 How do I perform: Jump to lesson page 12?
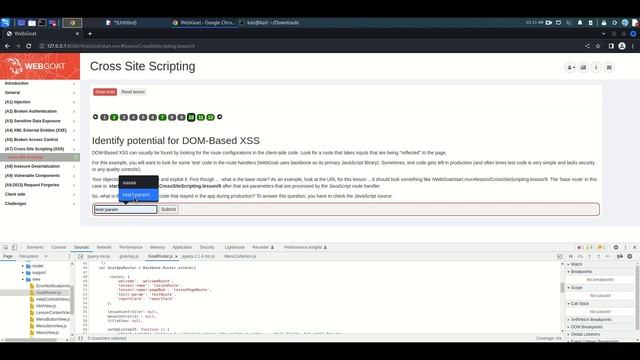tap(210, 118)
